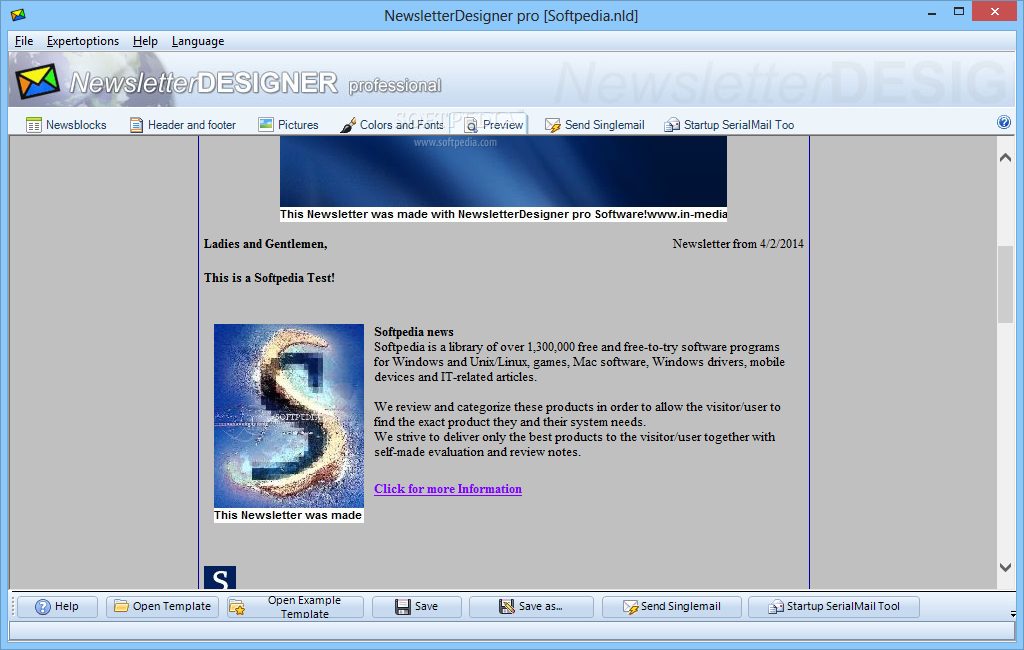Click the scroll up arrow of preview
The height and width of the screenshot is (650, 1024).
pos(1006,157)
